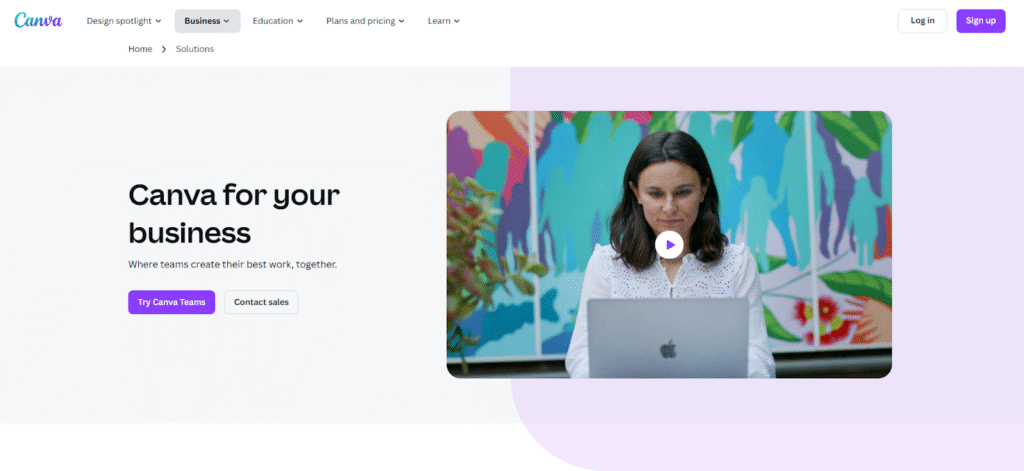Image resolution: width=1024 pixels, height=471 pixels.
Task: Click the breadcrumb separator arrow after Home
Action: pyautogui.click(x=164, y=49)
